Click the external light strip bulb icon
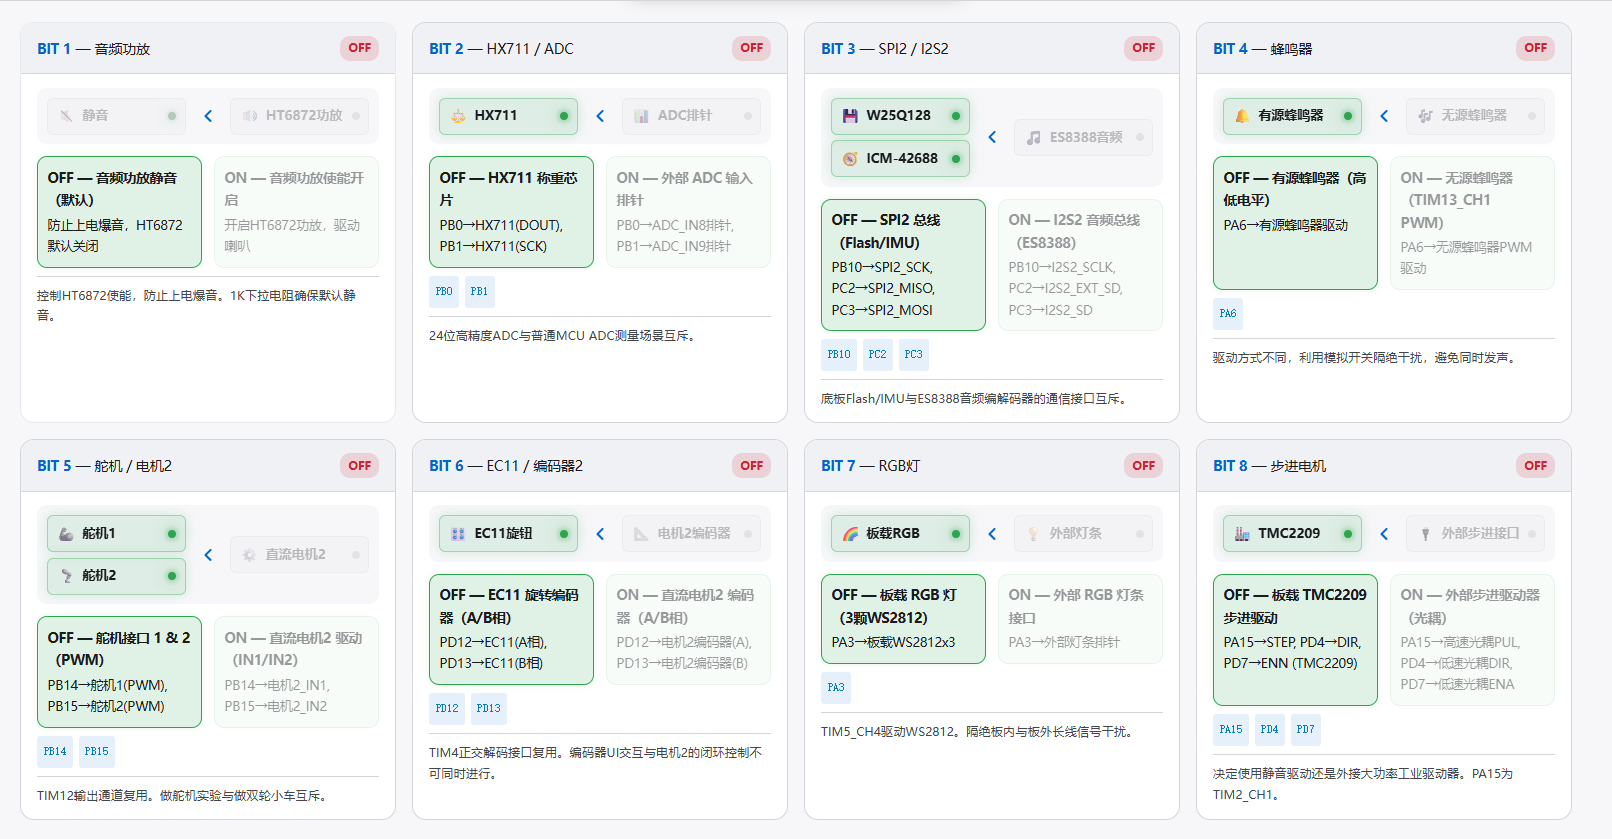Viewport: 1612px width, 839px height. point(1034,534)
